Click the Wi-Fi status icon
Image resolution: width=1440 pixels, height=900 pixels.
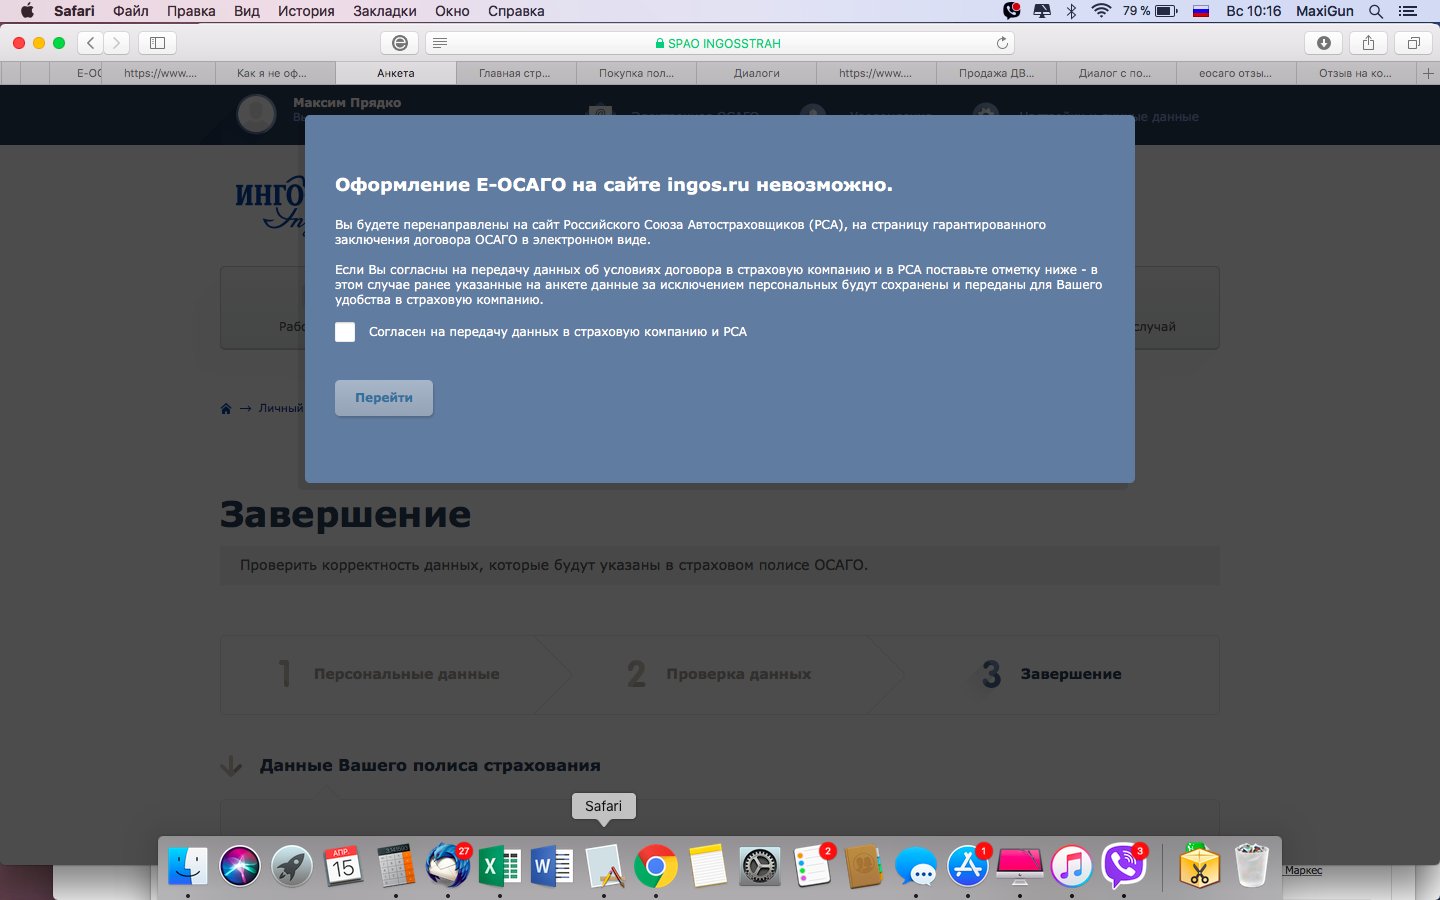1102,11
